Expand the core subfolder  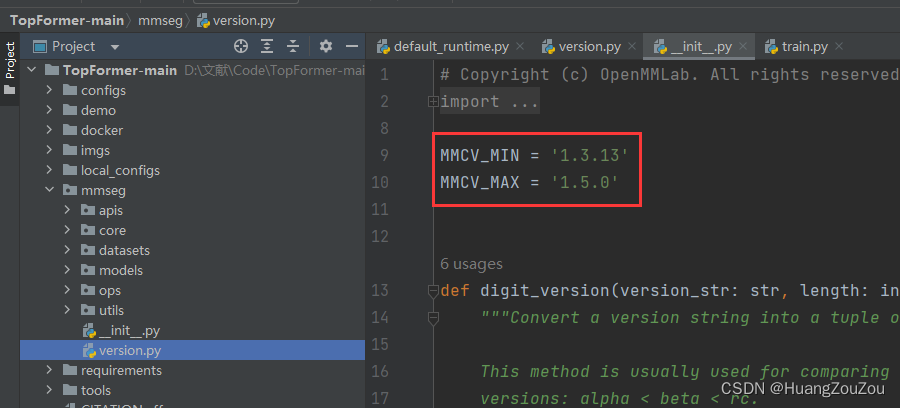tap(67, 230)
